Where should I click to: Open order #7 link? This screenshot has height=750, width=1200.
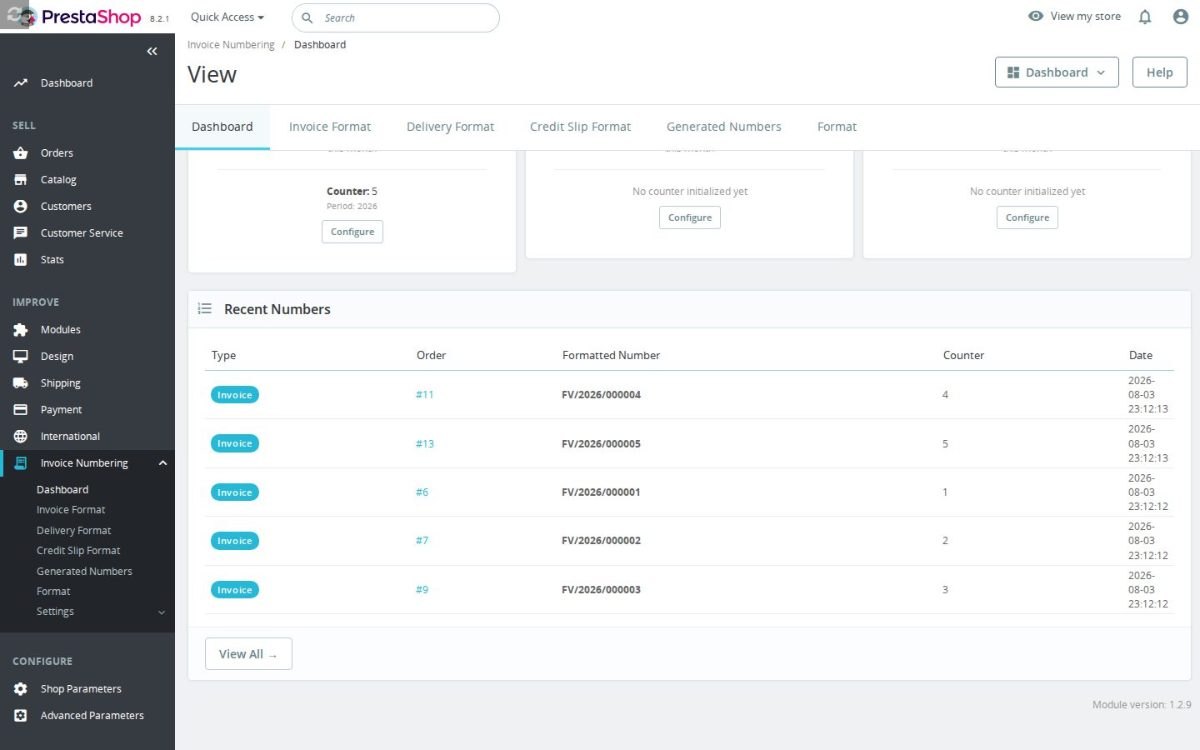tap(422, 541)
